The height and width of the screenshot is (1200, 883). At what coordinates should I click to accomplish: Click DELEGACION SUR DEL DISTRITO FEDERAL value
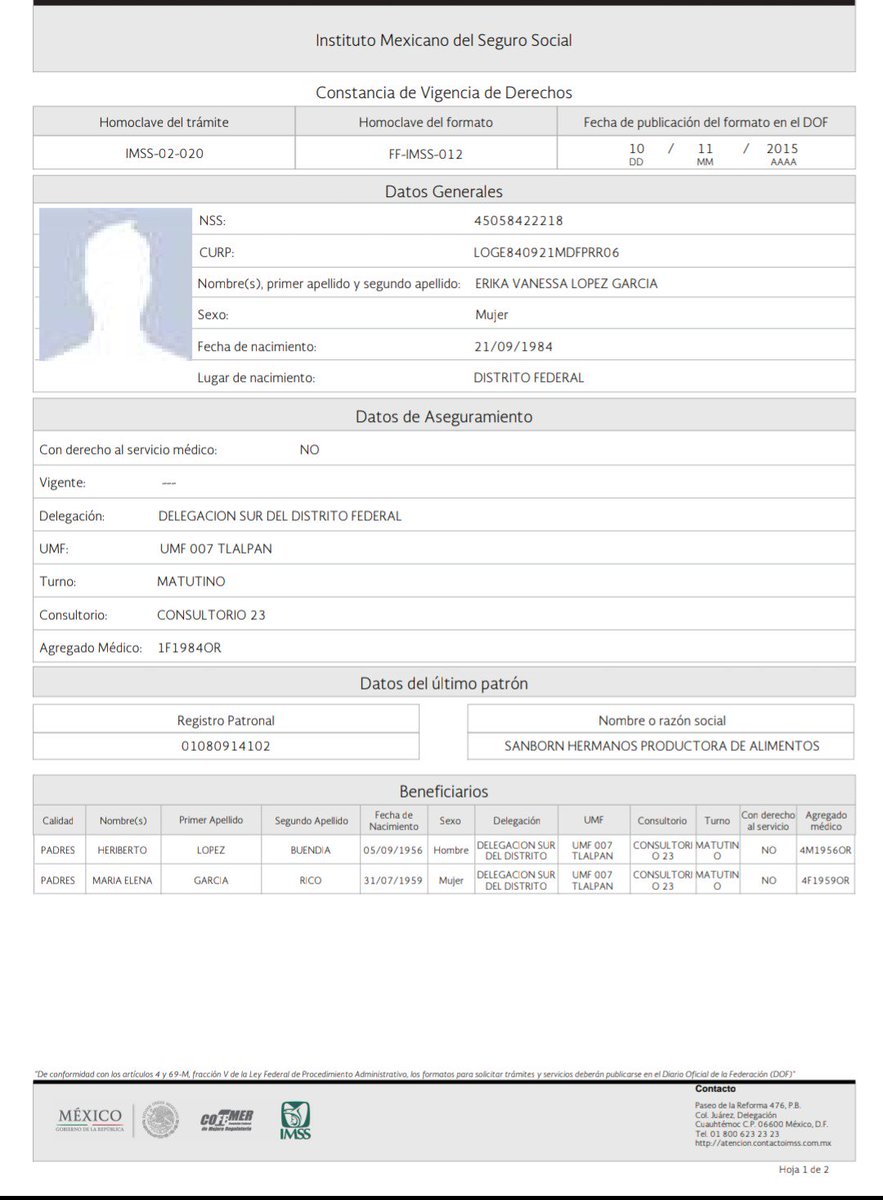[280, 516]
